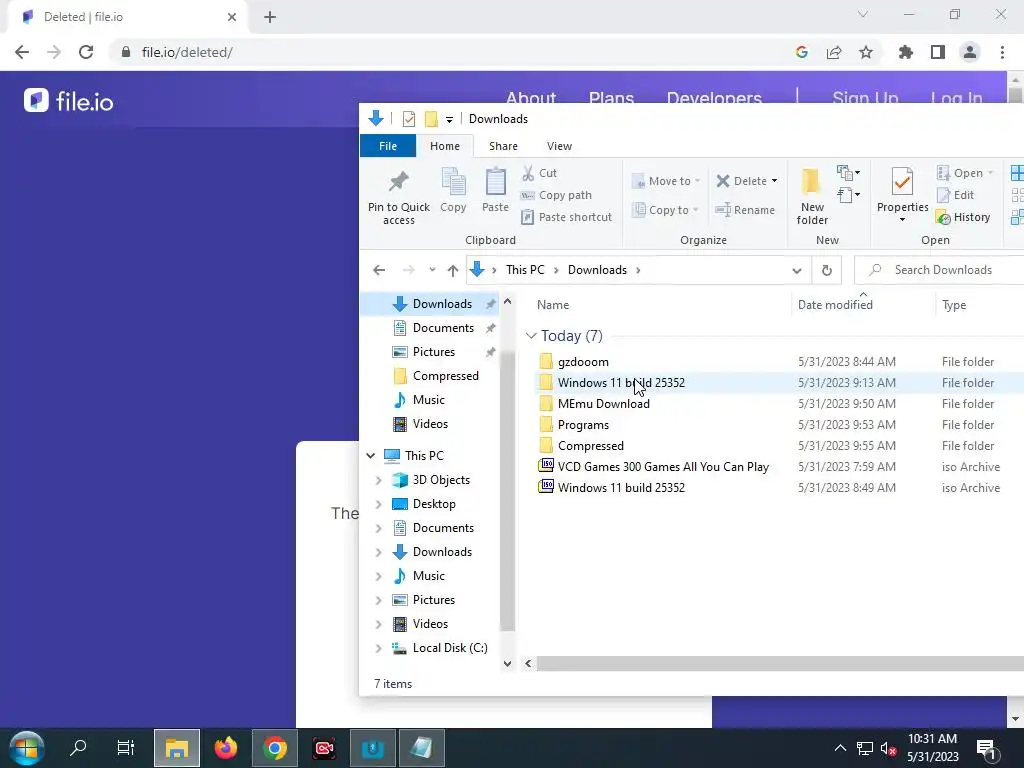Open Delete dropdown arrow
The image size is (1024, 768).
775,181
